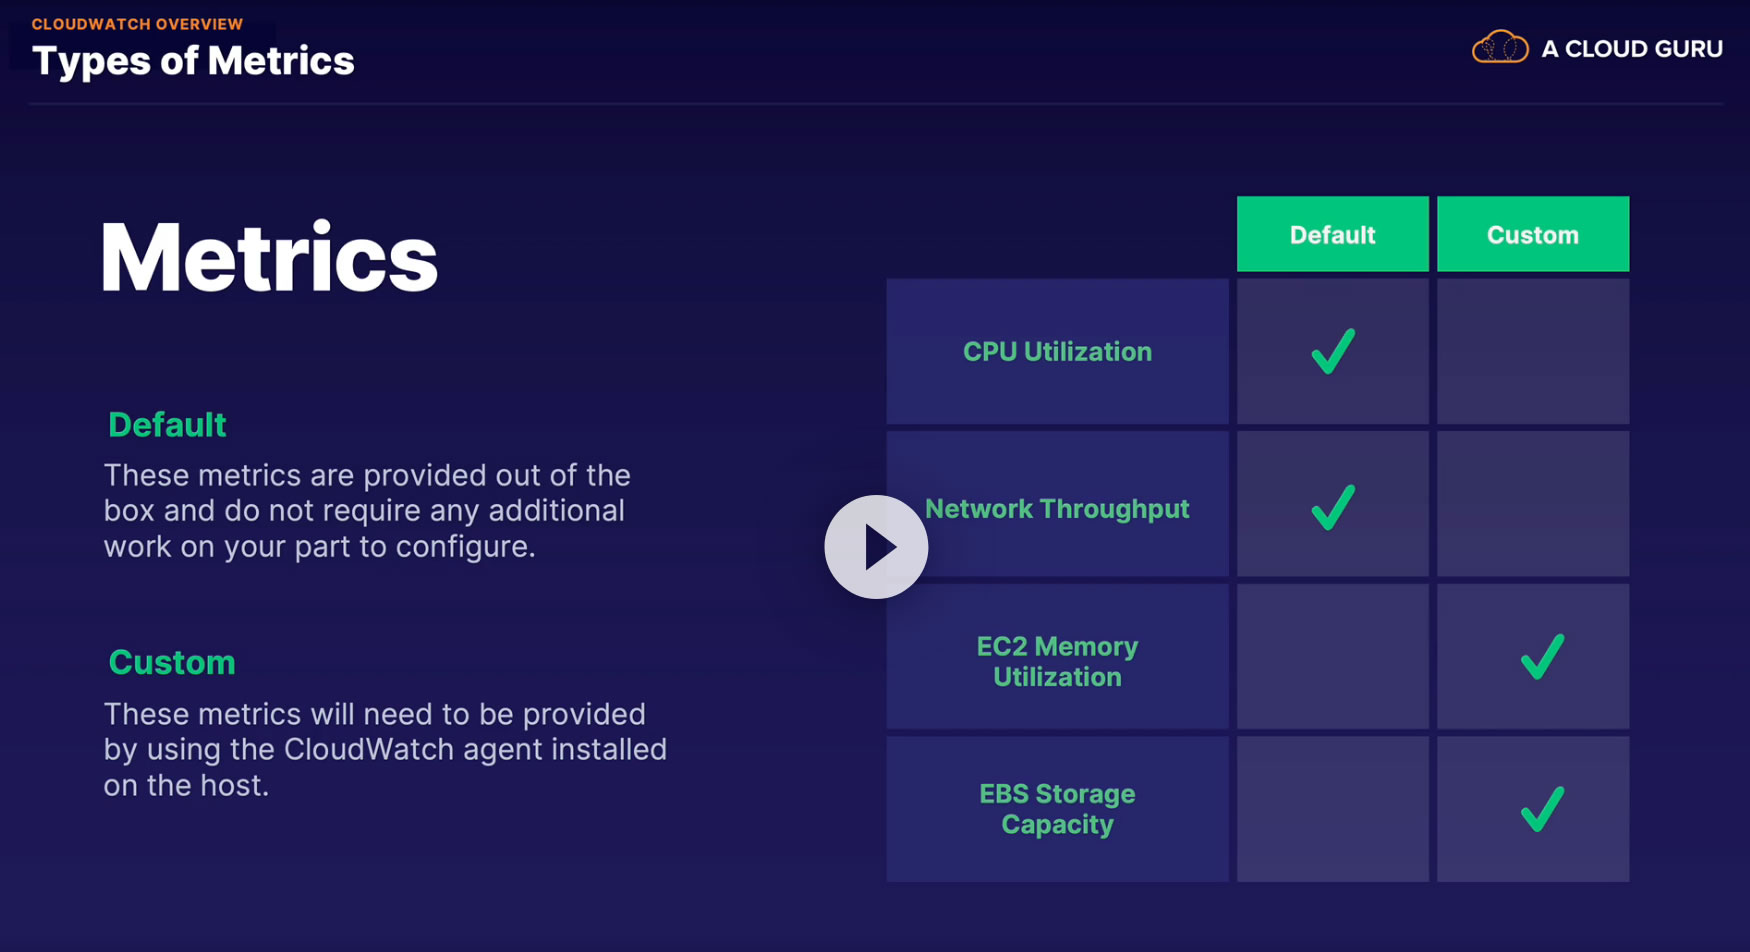This screenshot has height=952, width=1750.
Task: Click the Network Throughput default checkmark
Action: (1333, 507)
